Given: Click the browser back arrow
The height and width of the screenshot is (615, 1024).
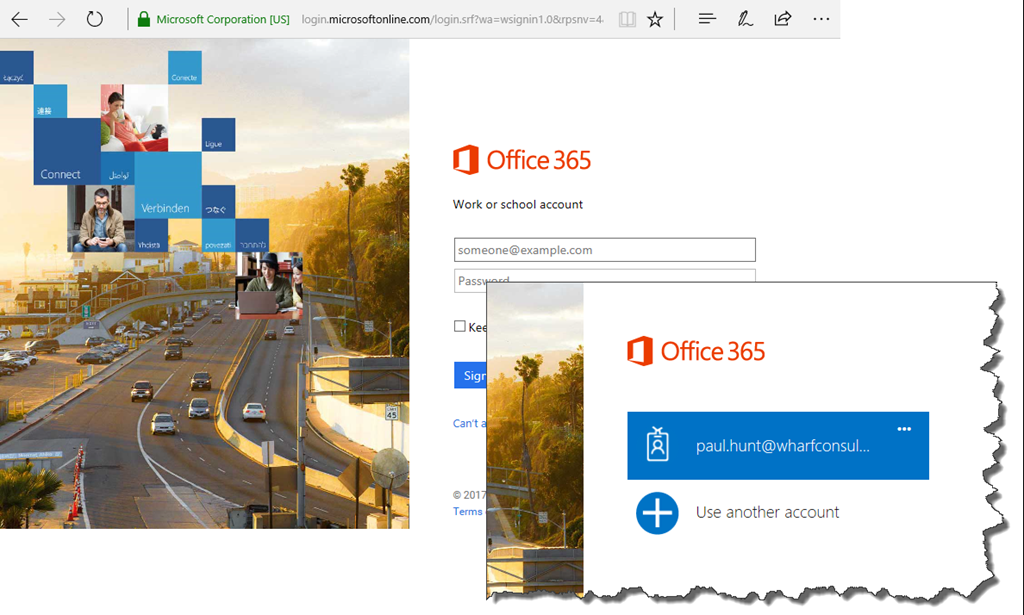Looking at the screenshot, I should pyautogui.click(x=20, y=19).
